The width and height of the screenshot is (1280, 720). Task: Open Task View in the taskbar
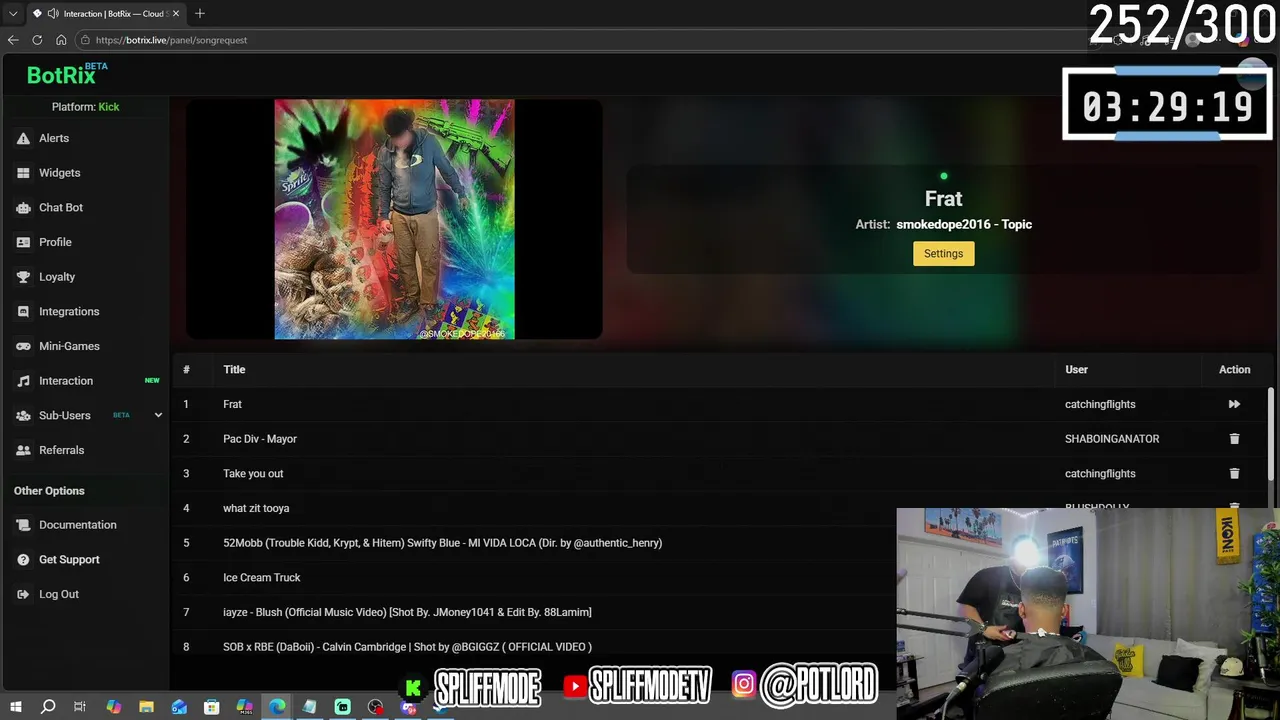(x=80, y=707)
